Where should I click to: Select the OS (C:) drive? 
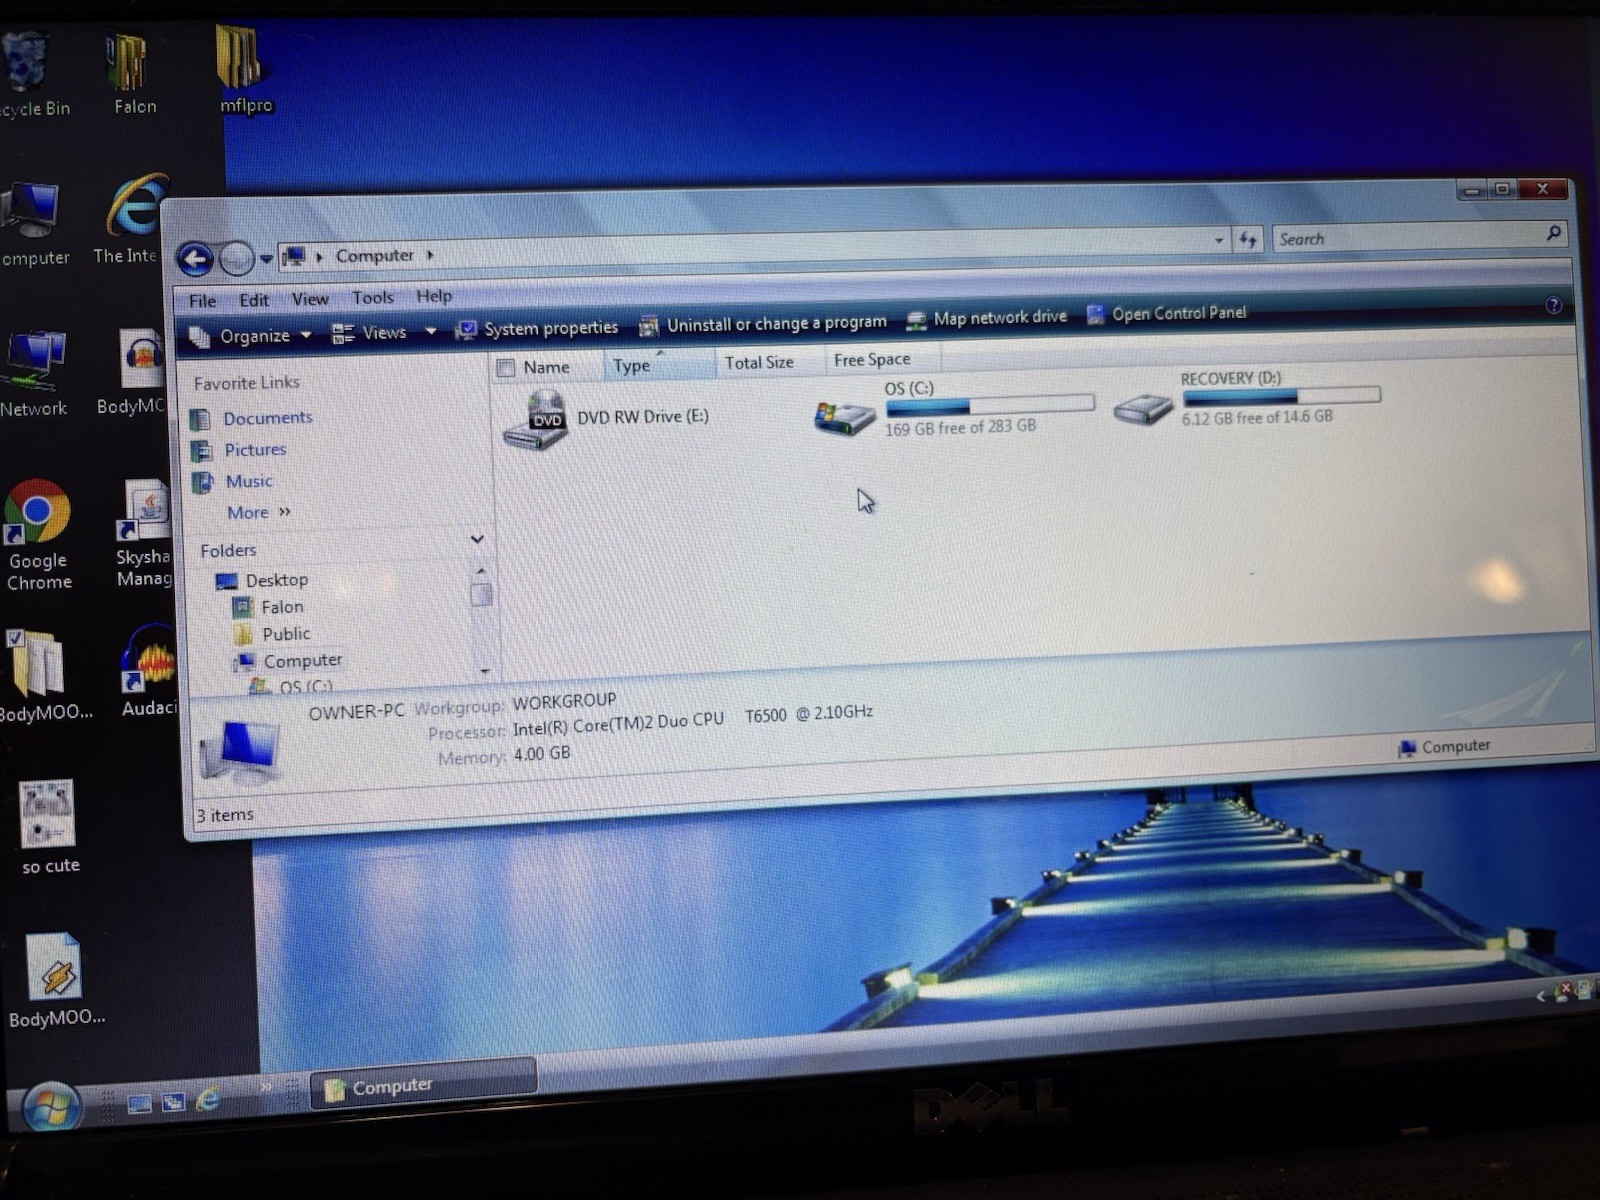[955, 408]
